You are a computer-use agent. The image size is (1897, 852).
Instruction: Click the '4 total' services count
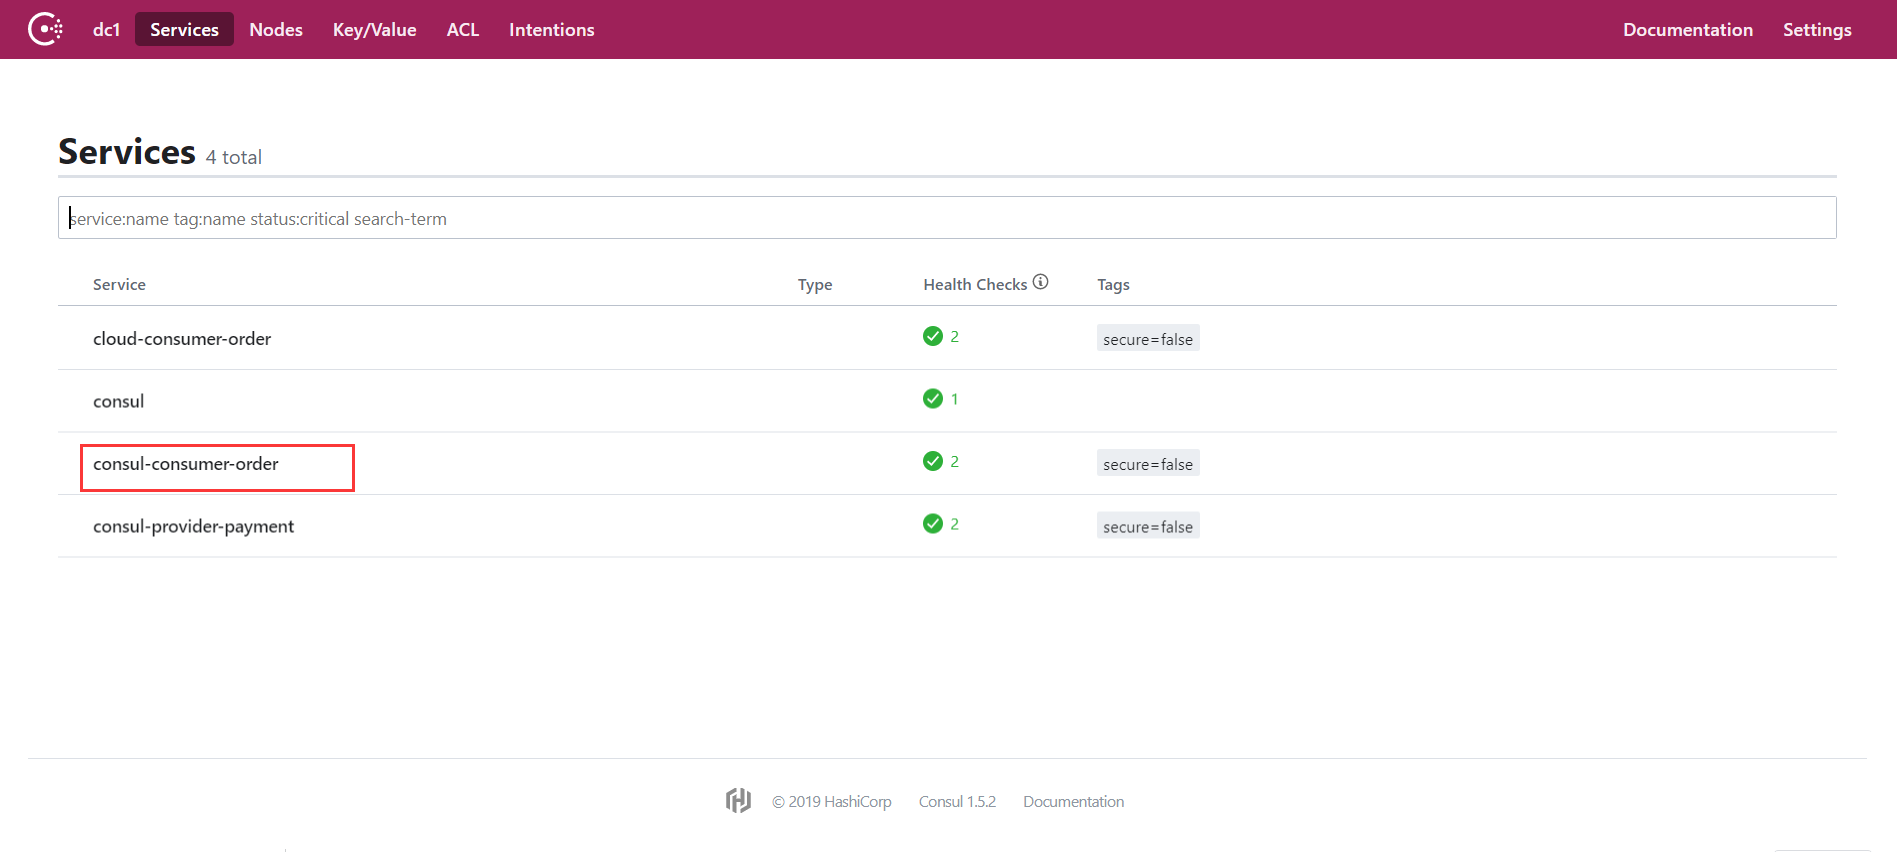(234, 157)
